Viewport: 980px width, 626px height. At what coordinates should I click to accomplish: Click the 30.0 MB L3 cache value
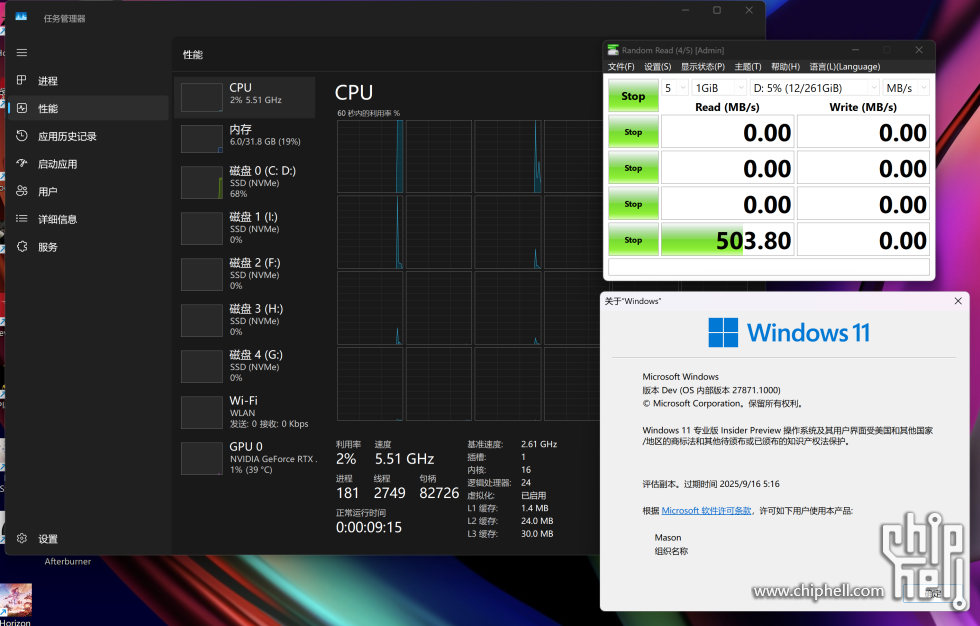click(537, 534)
